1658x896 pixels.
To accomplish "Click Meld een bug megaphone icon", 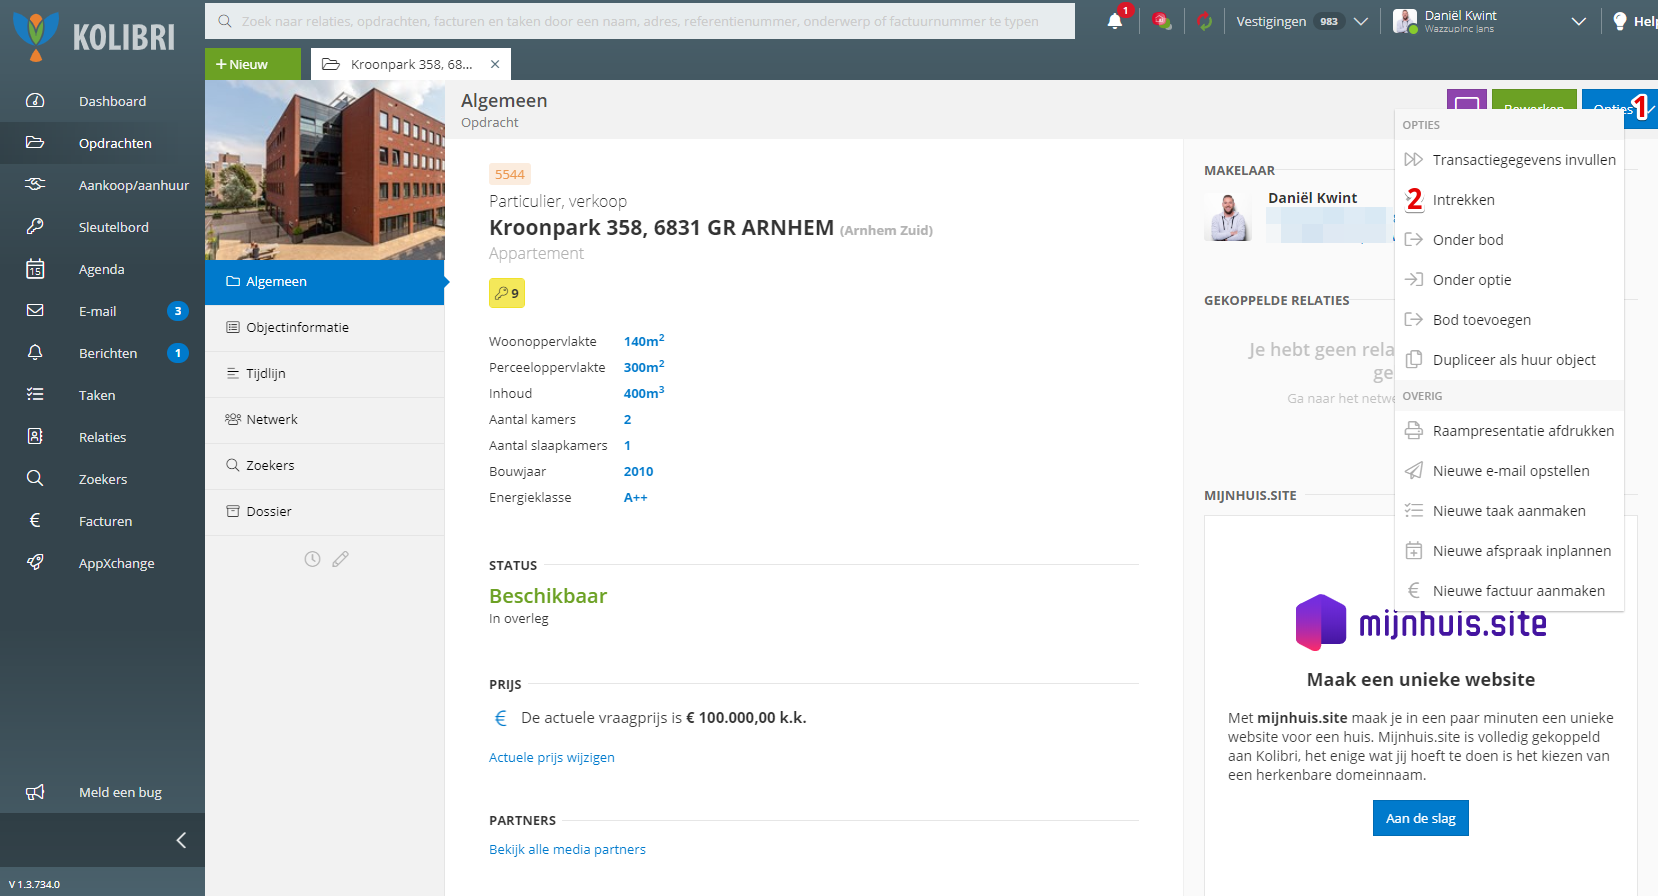I will (35, 792).
